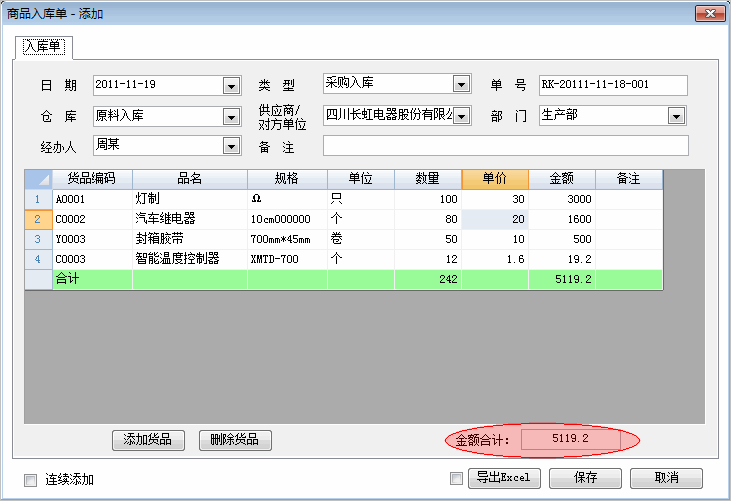Image resolution: width=731 pixels, height=501 pixels.
Task: Open the 仓库 dropdown arrow
Action: coord(232,116)
